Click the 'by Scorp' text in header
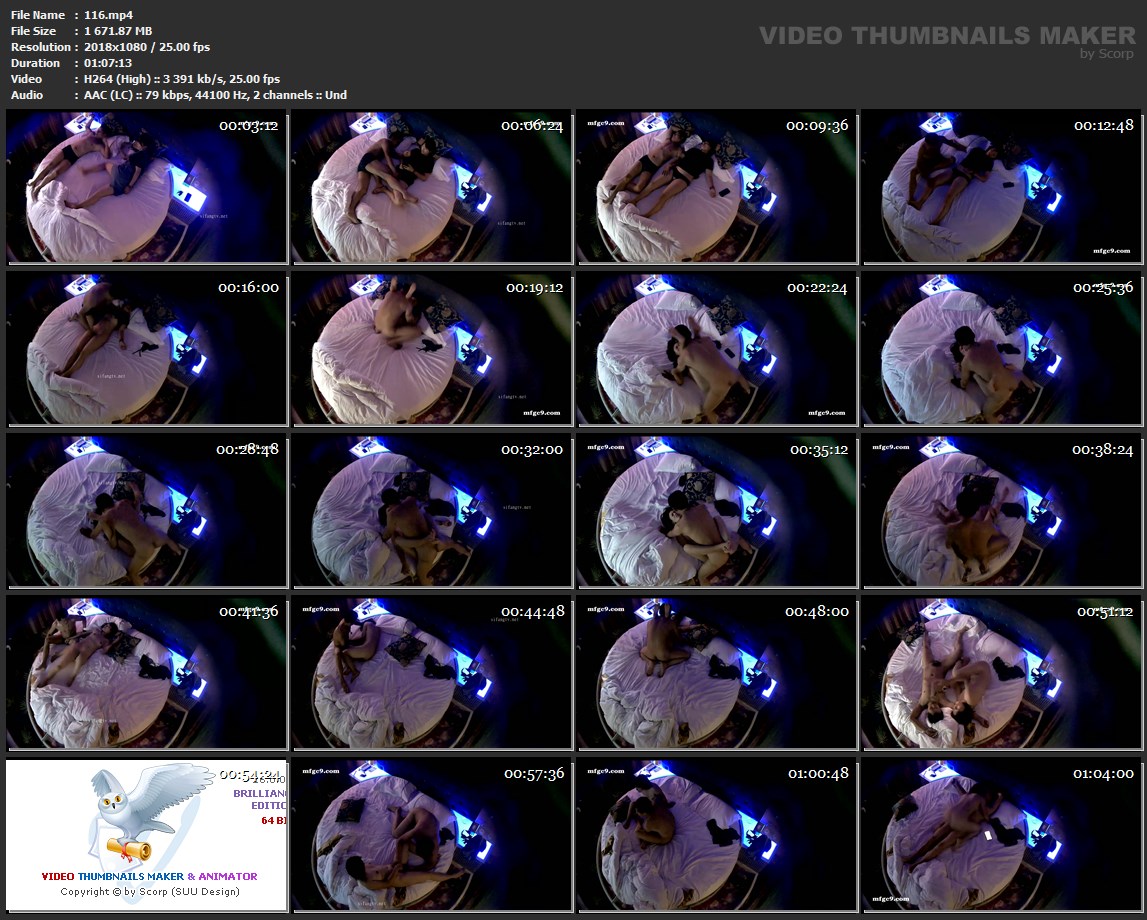This screenshot has height=920, width=1147. (1107, 54)
